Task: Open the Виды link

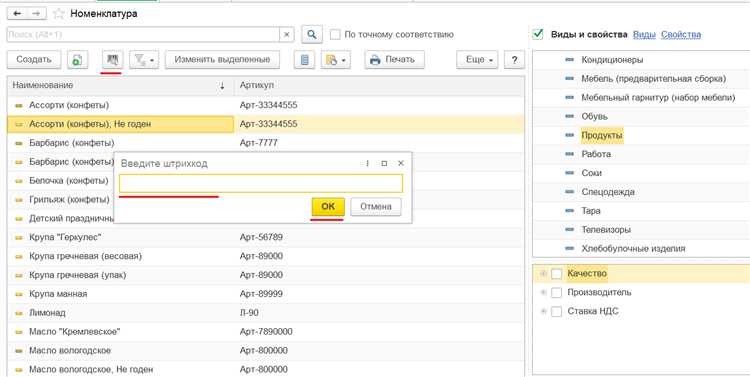Action: 644,34
